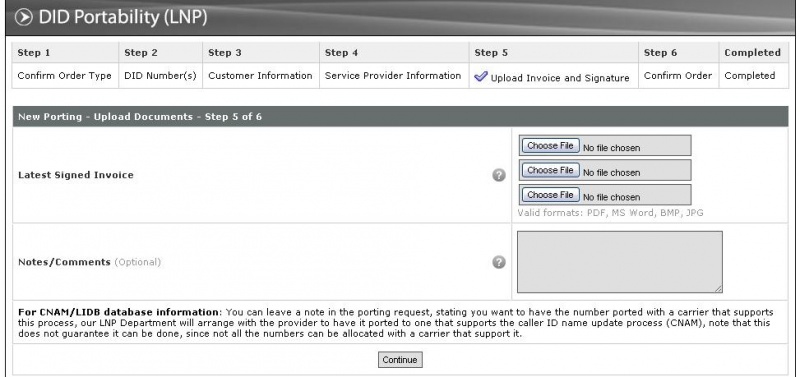
Task: Click the 'Customer Information' step text
Action: click(260, 76)
